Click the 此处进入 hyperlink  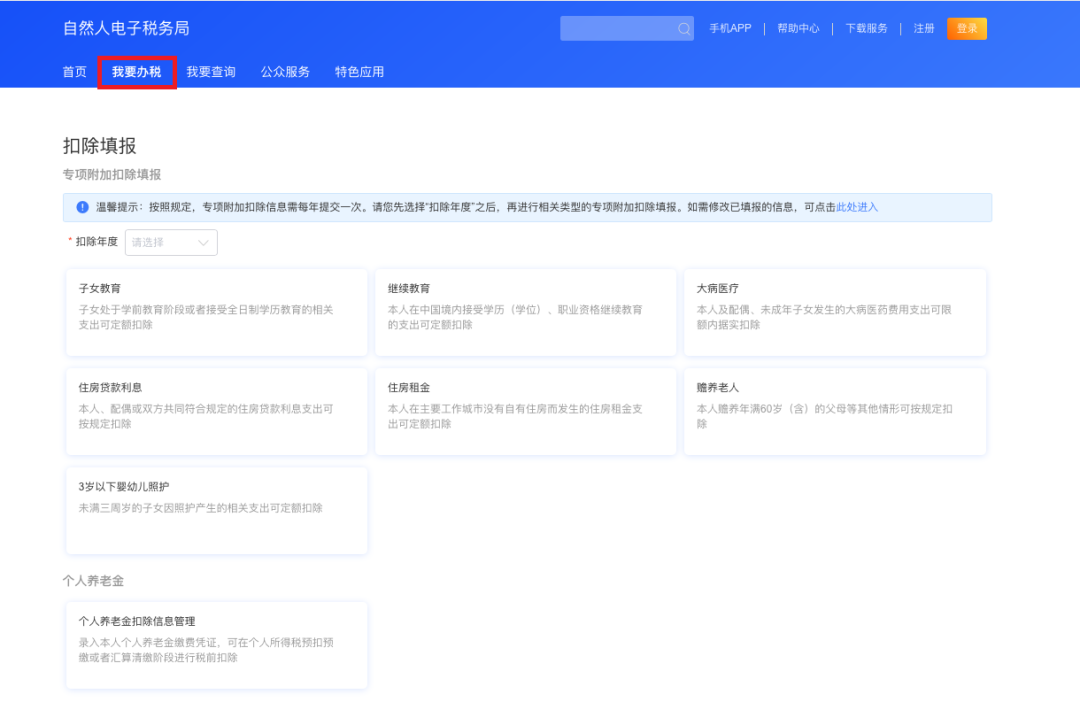pyautogui.click(x=857, y=207)
